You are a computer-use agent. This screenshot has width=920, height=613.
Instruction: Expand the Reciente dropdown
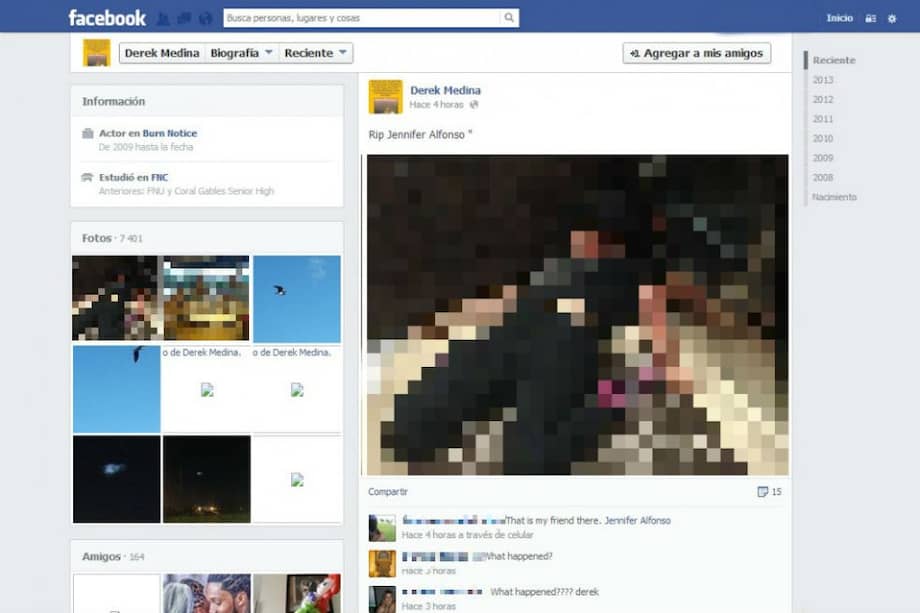point(316,53)
